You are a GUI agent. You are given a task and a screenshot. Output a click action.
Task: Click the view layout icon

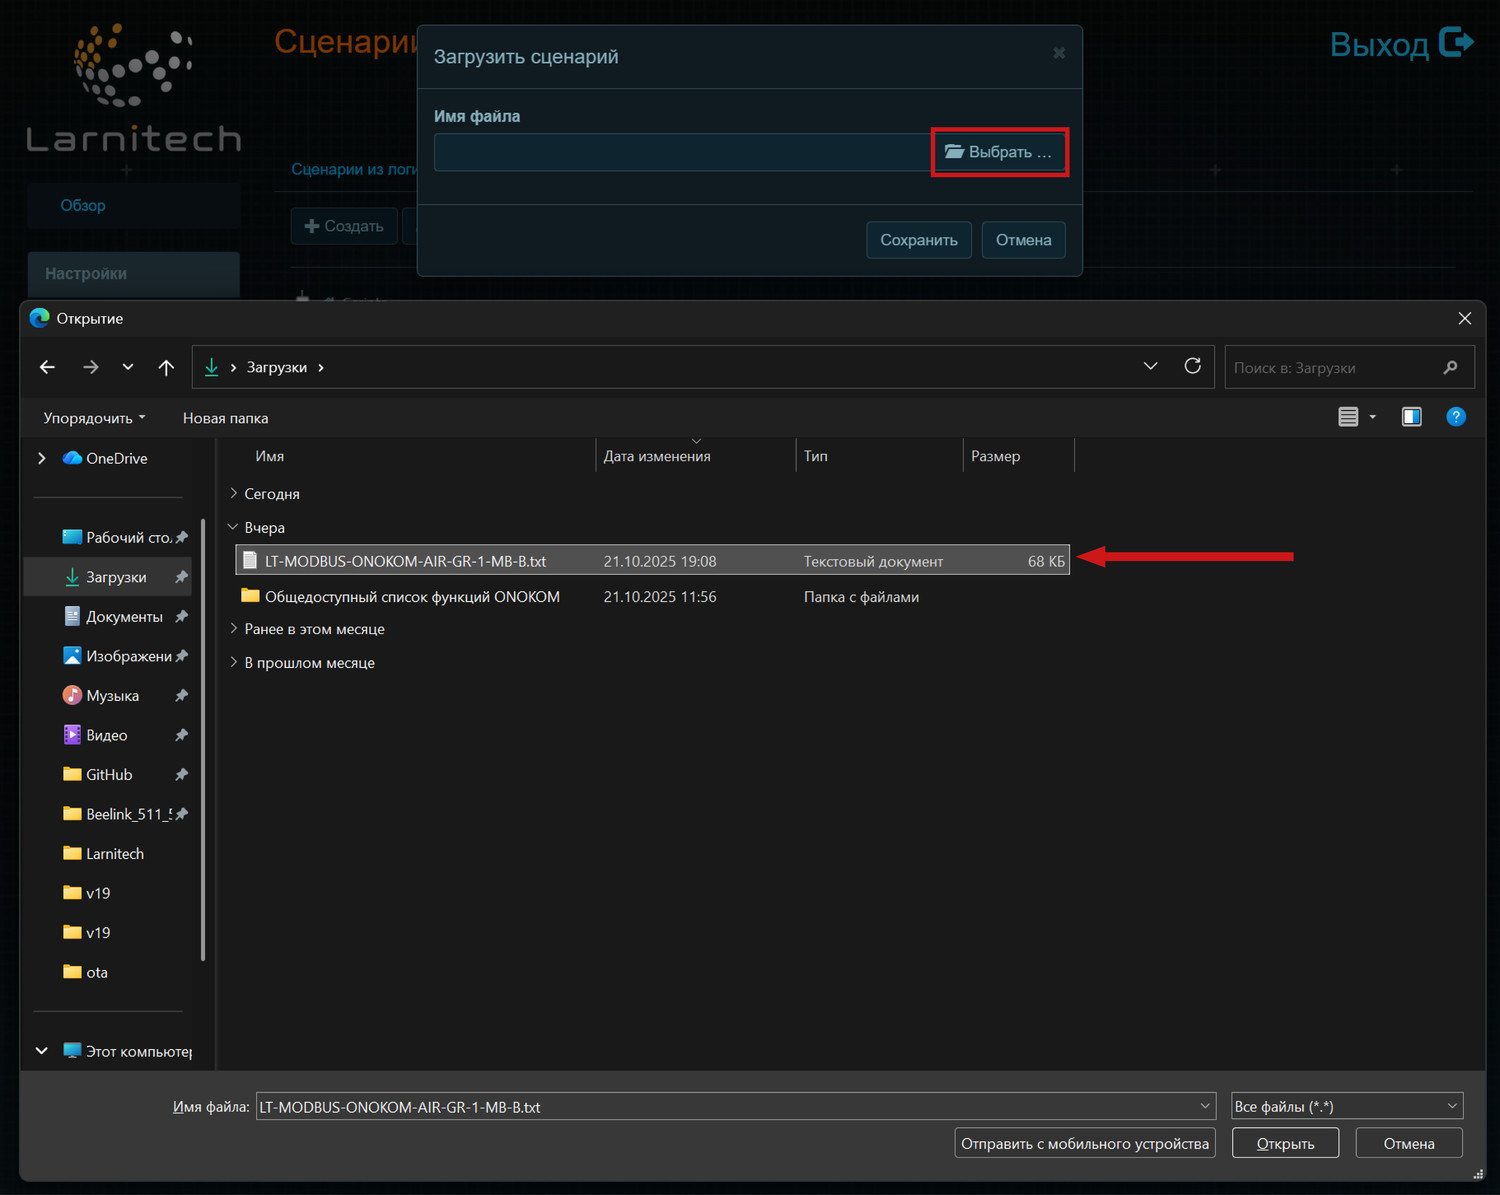[x=1348, y=417]
